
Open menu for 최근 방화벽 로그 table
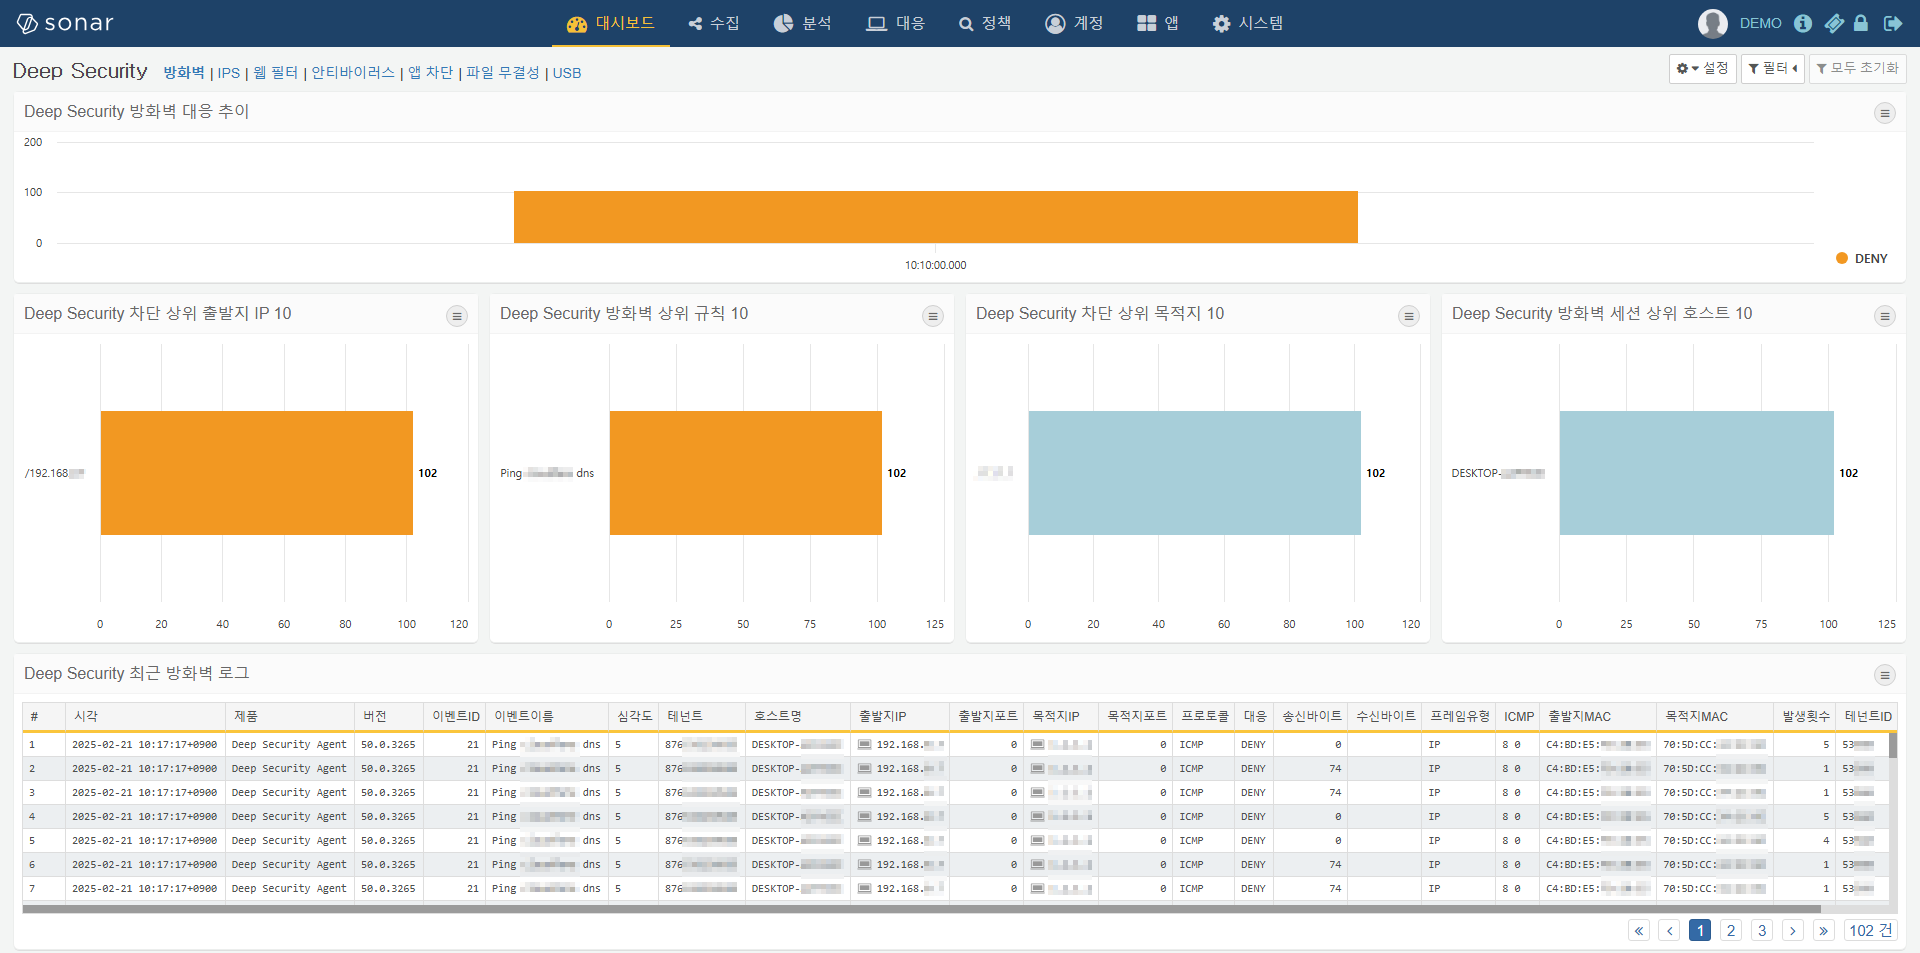tap(1884, 675)
